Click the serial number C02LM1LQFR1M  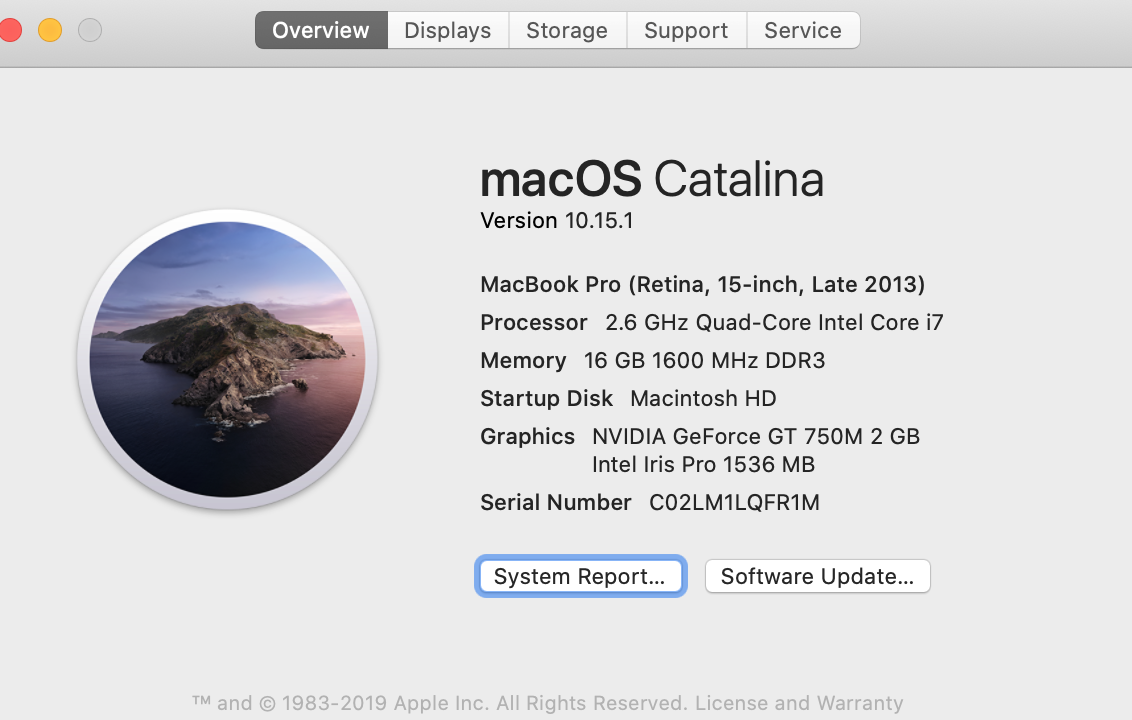[734, 503]
